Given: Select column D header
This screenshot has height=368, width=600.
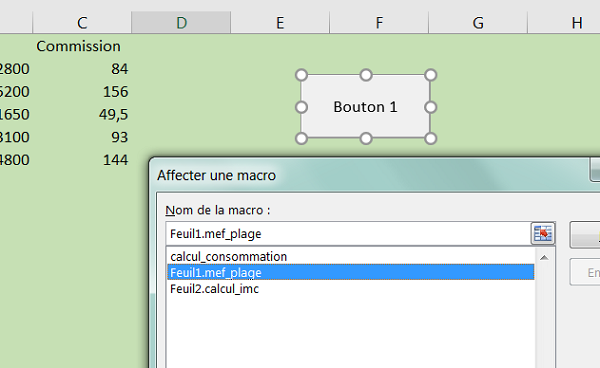Looking at the screenshot, I should (181, 23).
